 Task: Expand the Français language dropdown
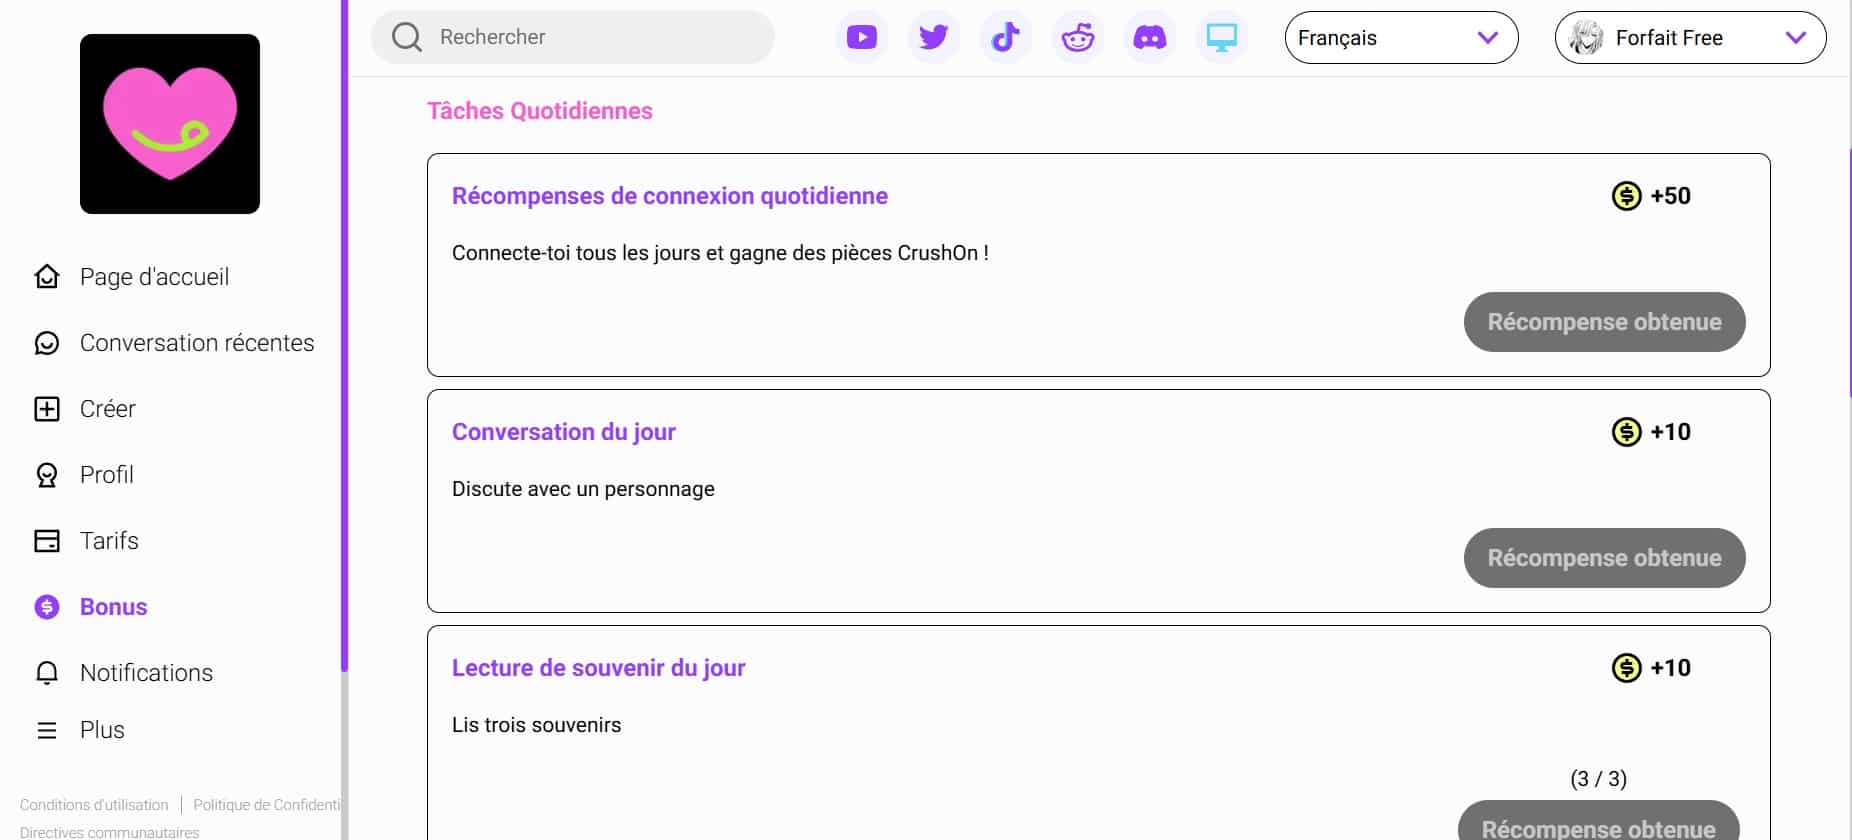(x=1400, y=38)
